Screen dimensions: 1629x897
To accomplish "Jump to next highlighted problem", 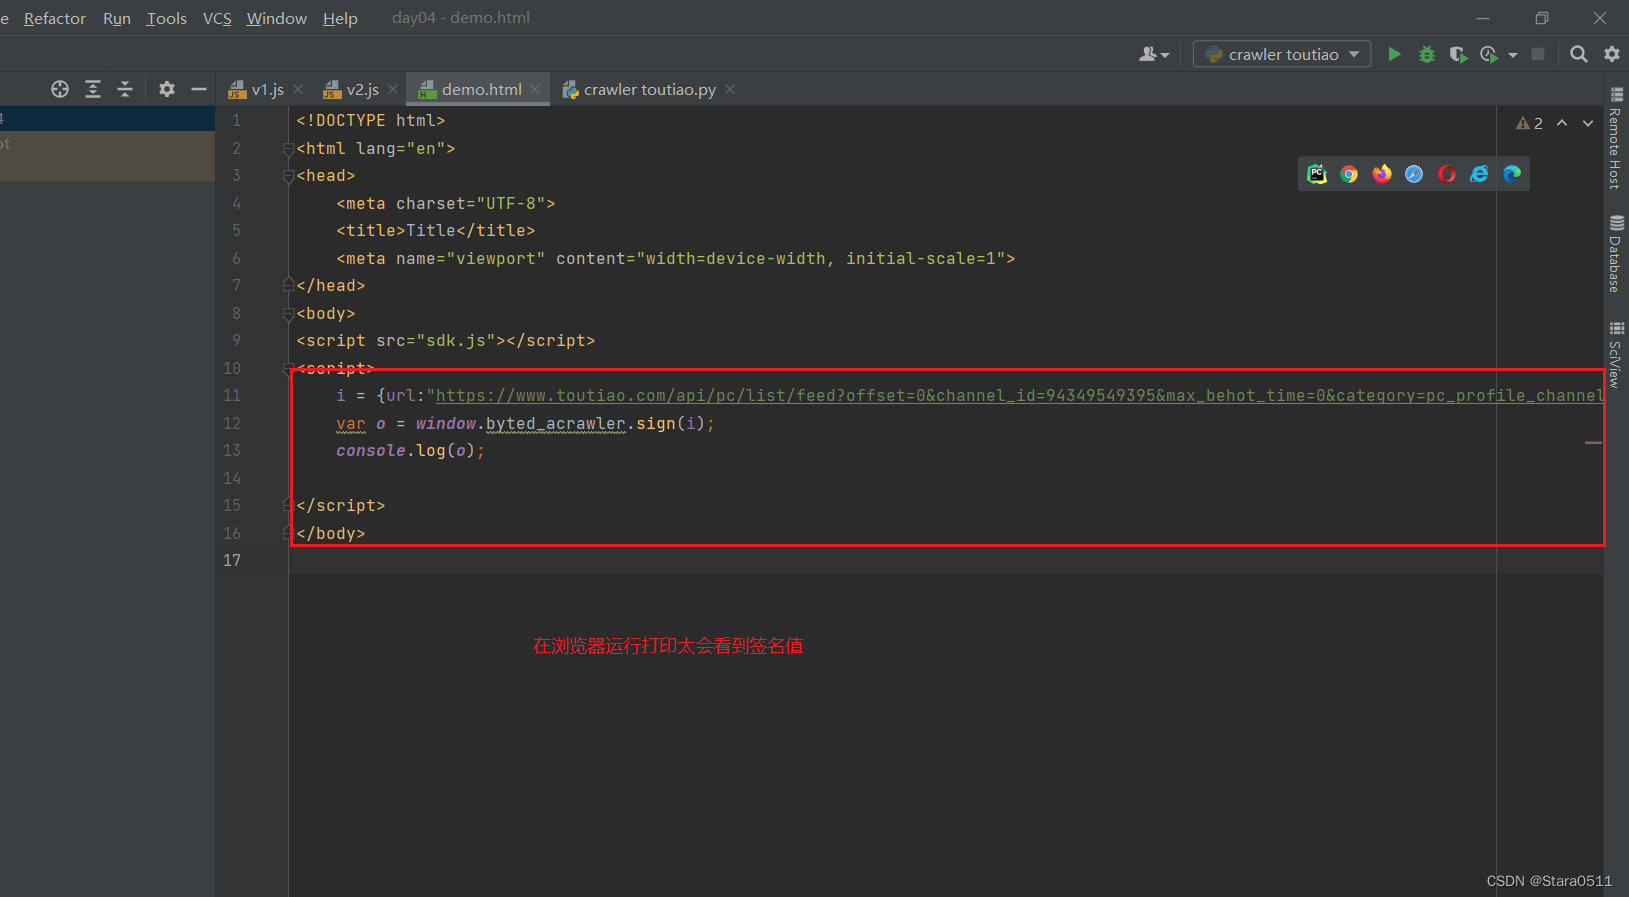I will click(1588, 123).
